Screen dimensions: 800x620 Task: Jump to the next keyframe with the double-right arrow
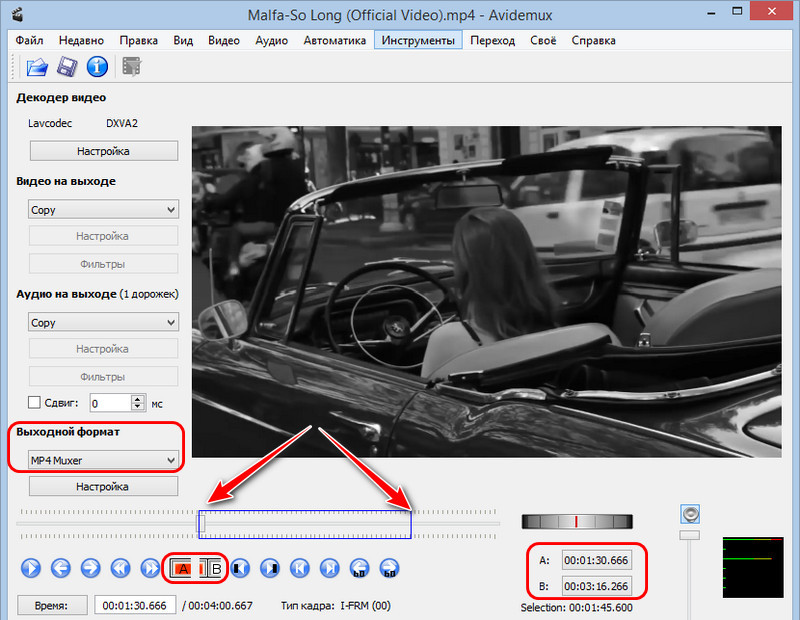[x=151, y=568]
